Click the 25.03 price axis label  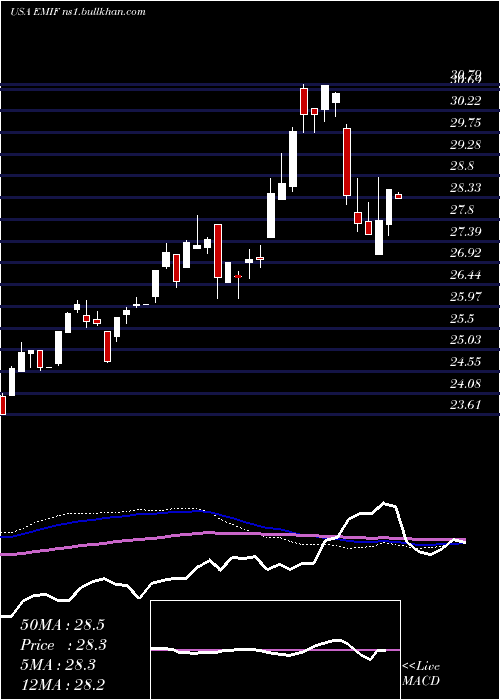(x=466, y=340)
